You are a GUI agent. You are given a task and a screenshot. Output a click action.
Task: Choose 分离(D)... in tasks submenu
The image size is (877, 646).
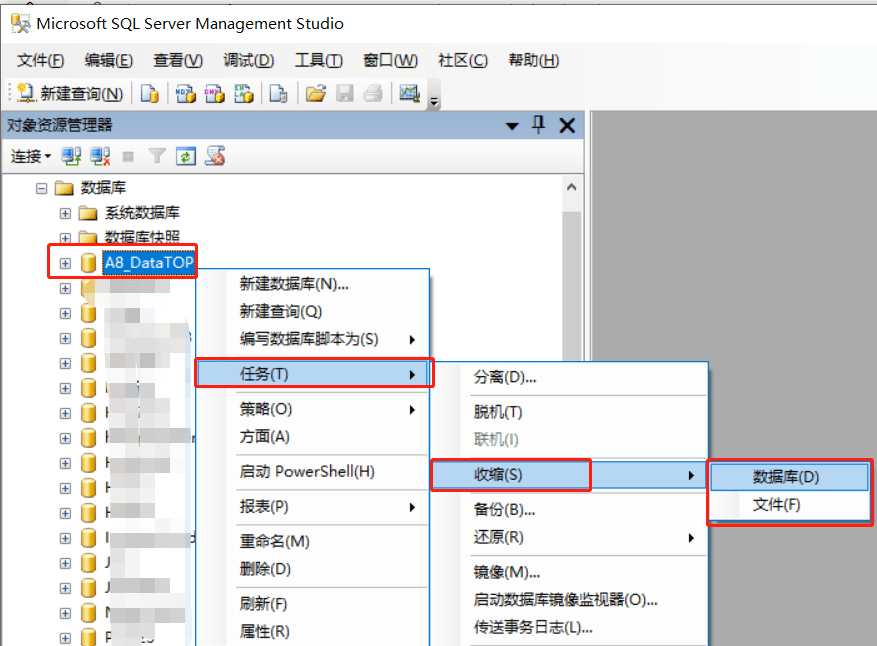click(x=569, y=378)
